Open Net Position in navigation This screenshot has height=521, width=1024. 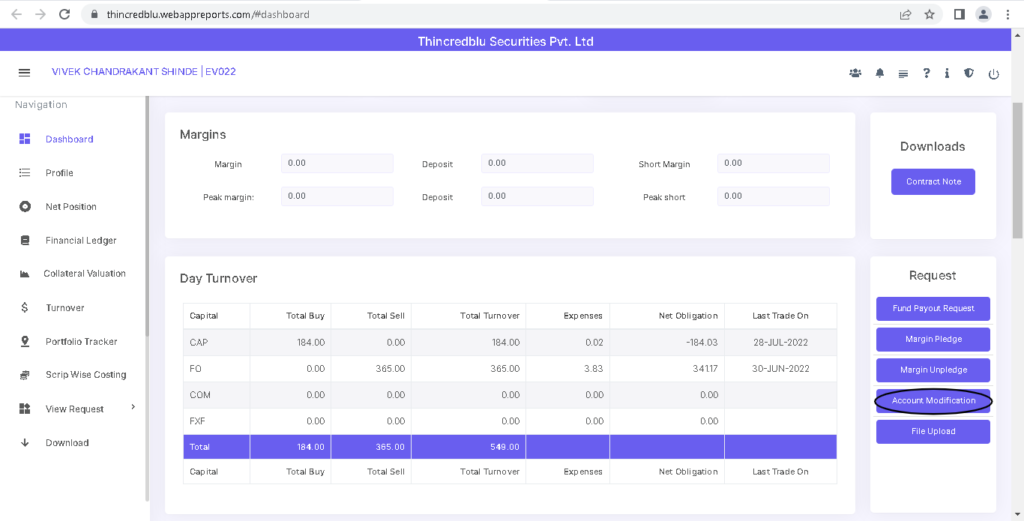tap(71, 207)
